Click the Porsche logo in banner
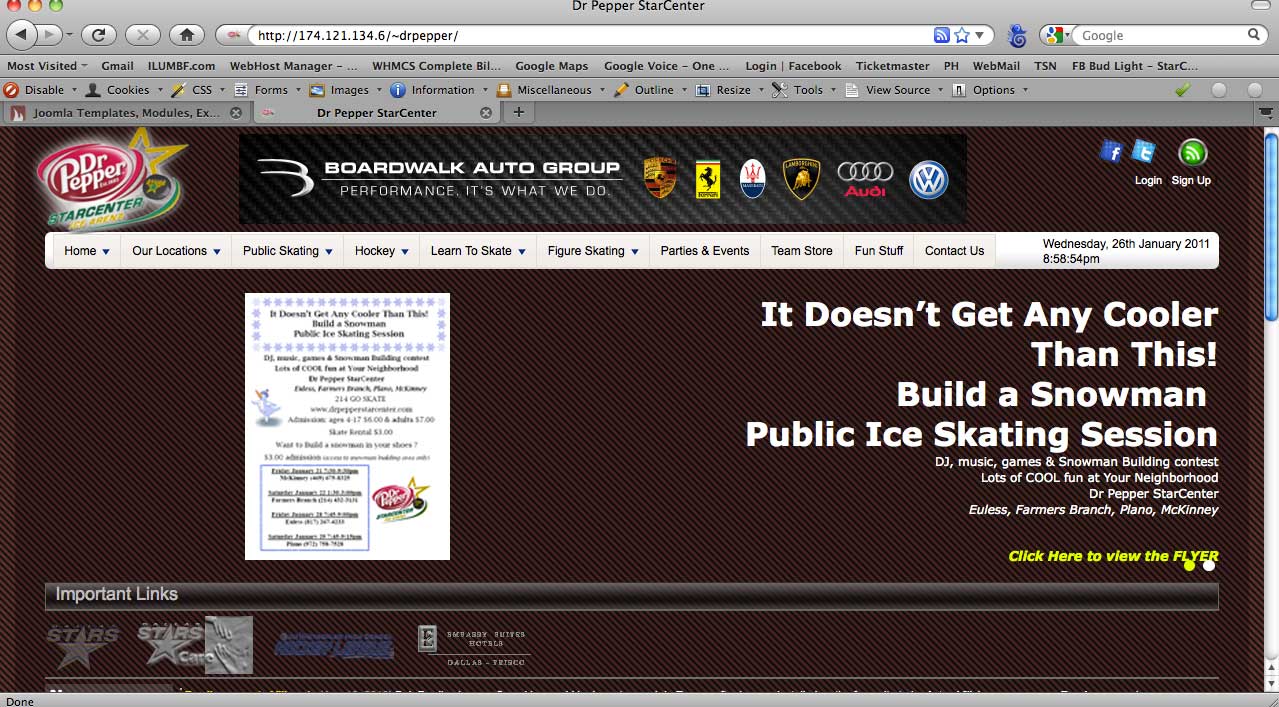1279x707 pixels. pyautogui.click(x=660, y=178)
